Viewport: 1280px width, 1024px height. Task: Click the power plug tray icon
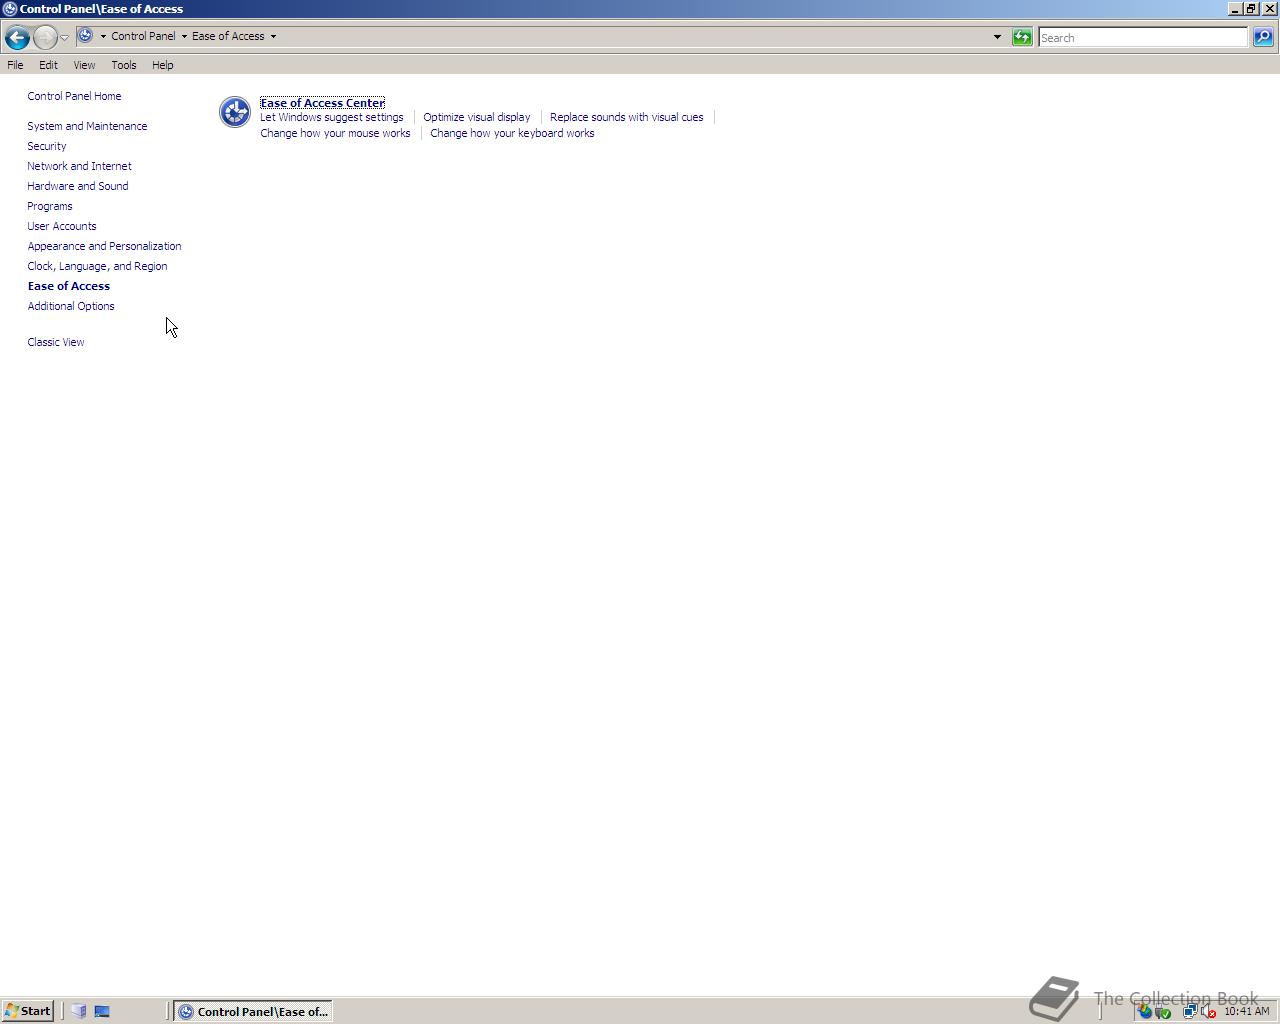click(x=1163, y=1011)
